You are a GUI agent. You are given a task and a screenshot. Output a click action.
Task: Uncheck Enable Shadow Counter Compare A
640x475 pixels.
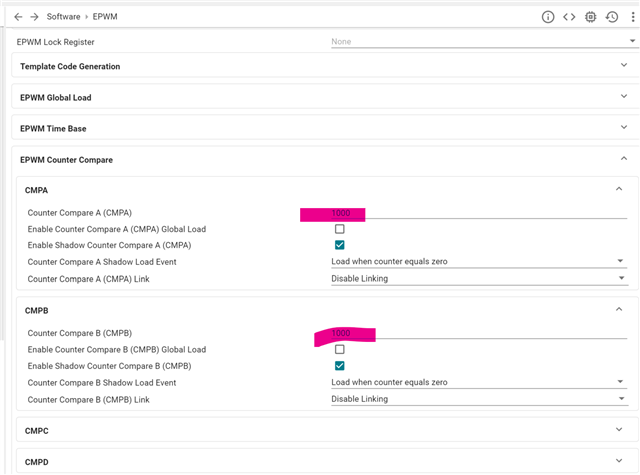point(340,245)
